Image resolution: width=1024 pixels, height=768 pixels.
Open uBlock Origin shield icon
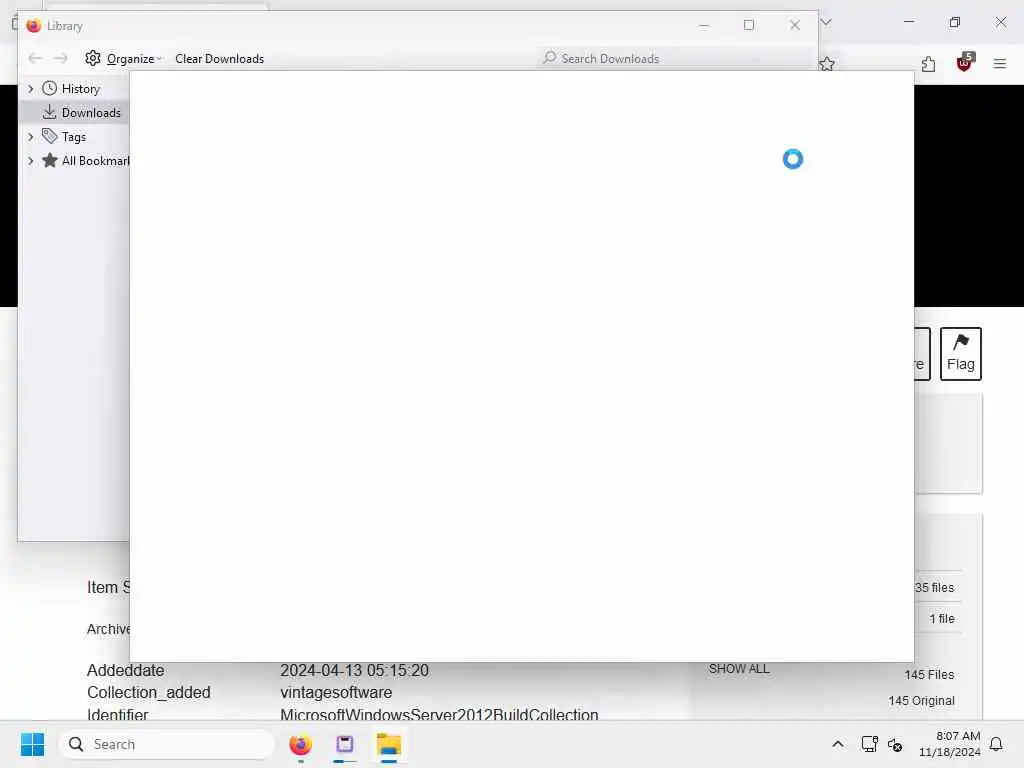(965, 63)
